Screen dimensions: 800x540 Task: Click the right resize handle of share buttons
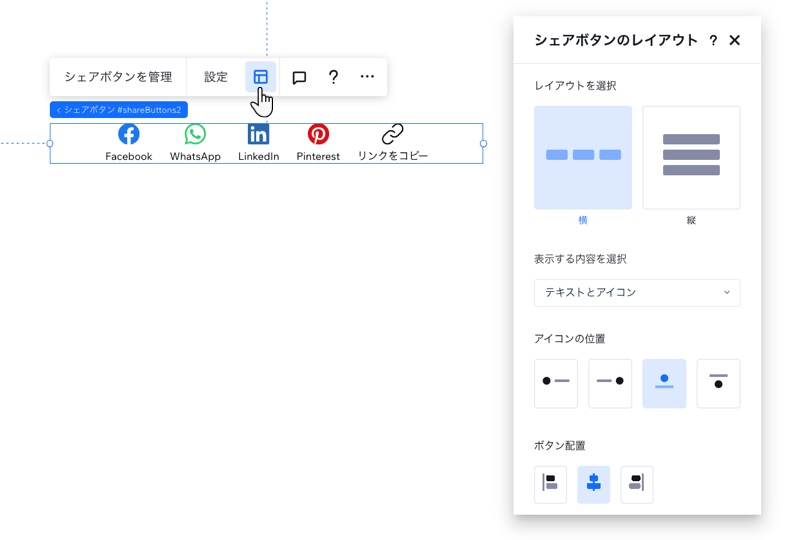(483, 143)
